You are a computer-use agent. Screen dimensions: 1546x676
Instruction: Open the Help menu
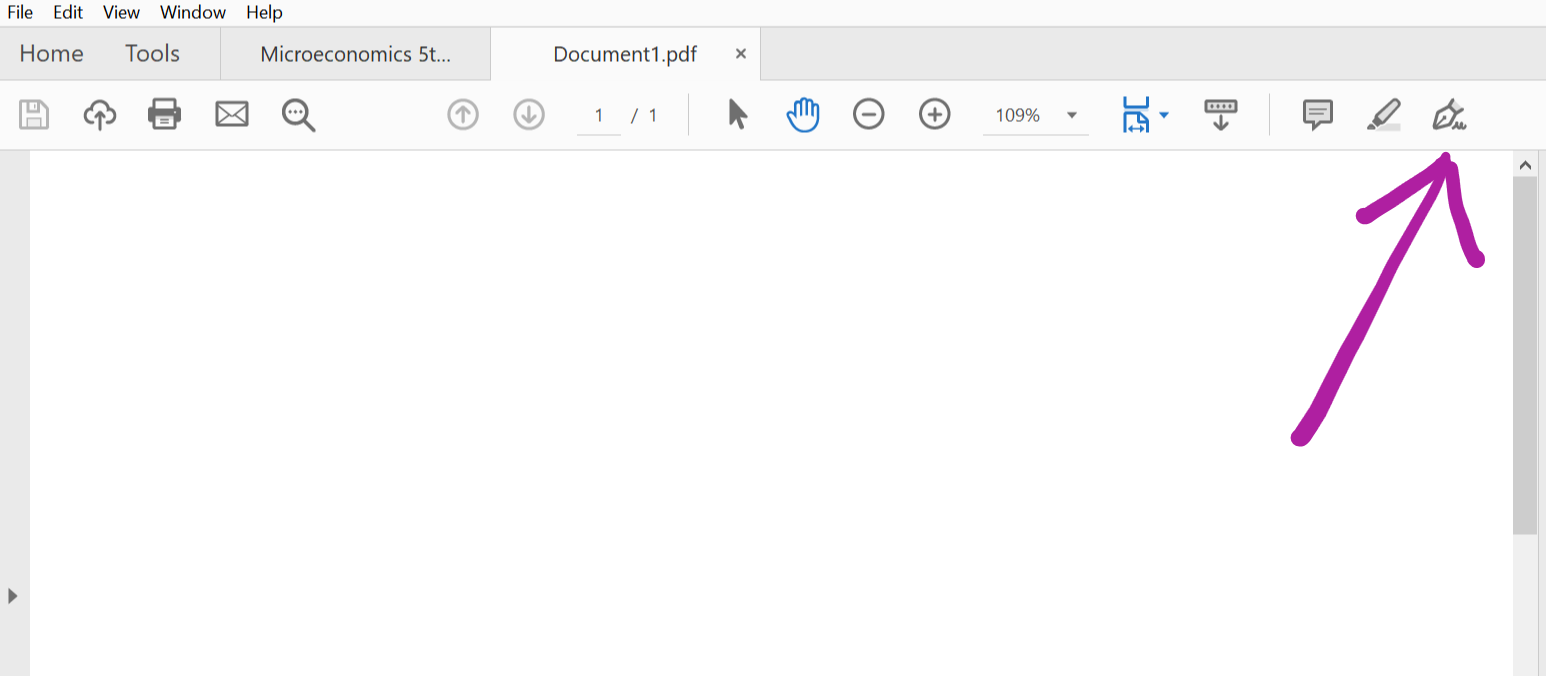(264, 13)
